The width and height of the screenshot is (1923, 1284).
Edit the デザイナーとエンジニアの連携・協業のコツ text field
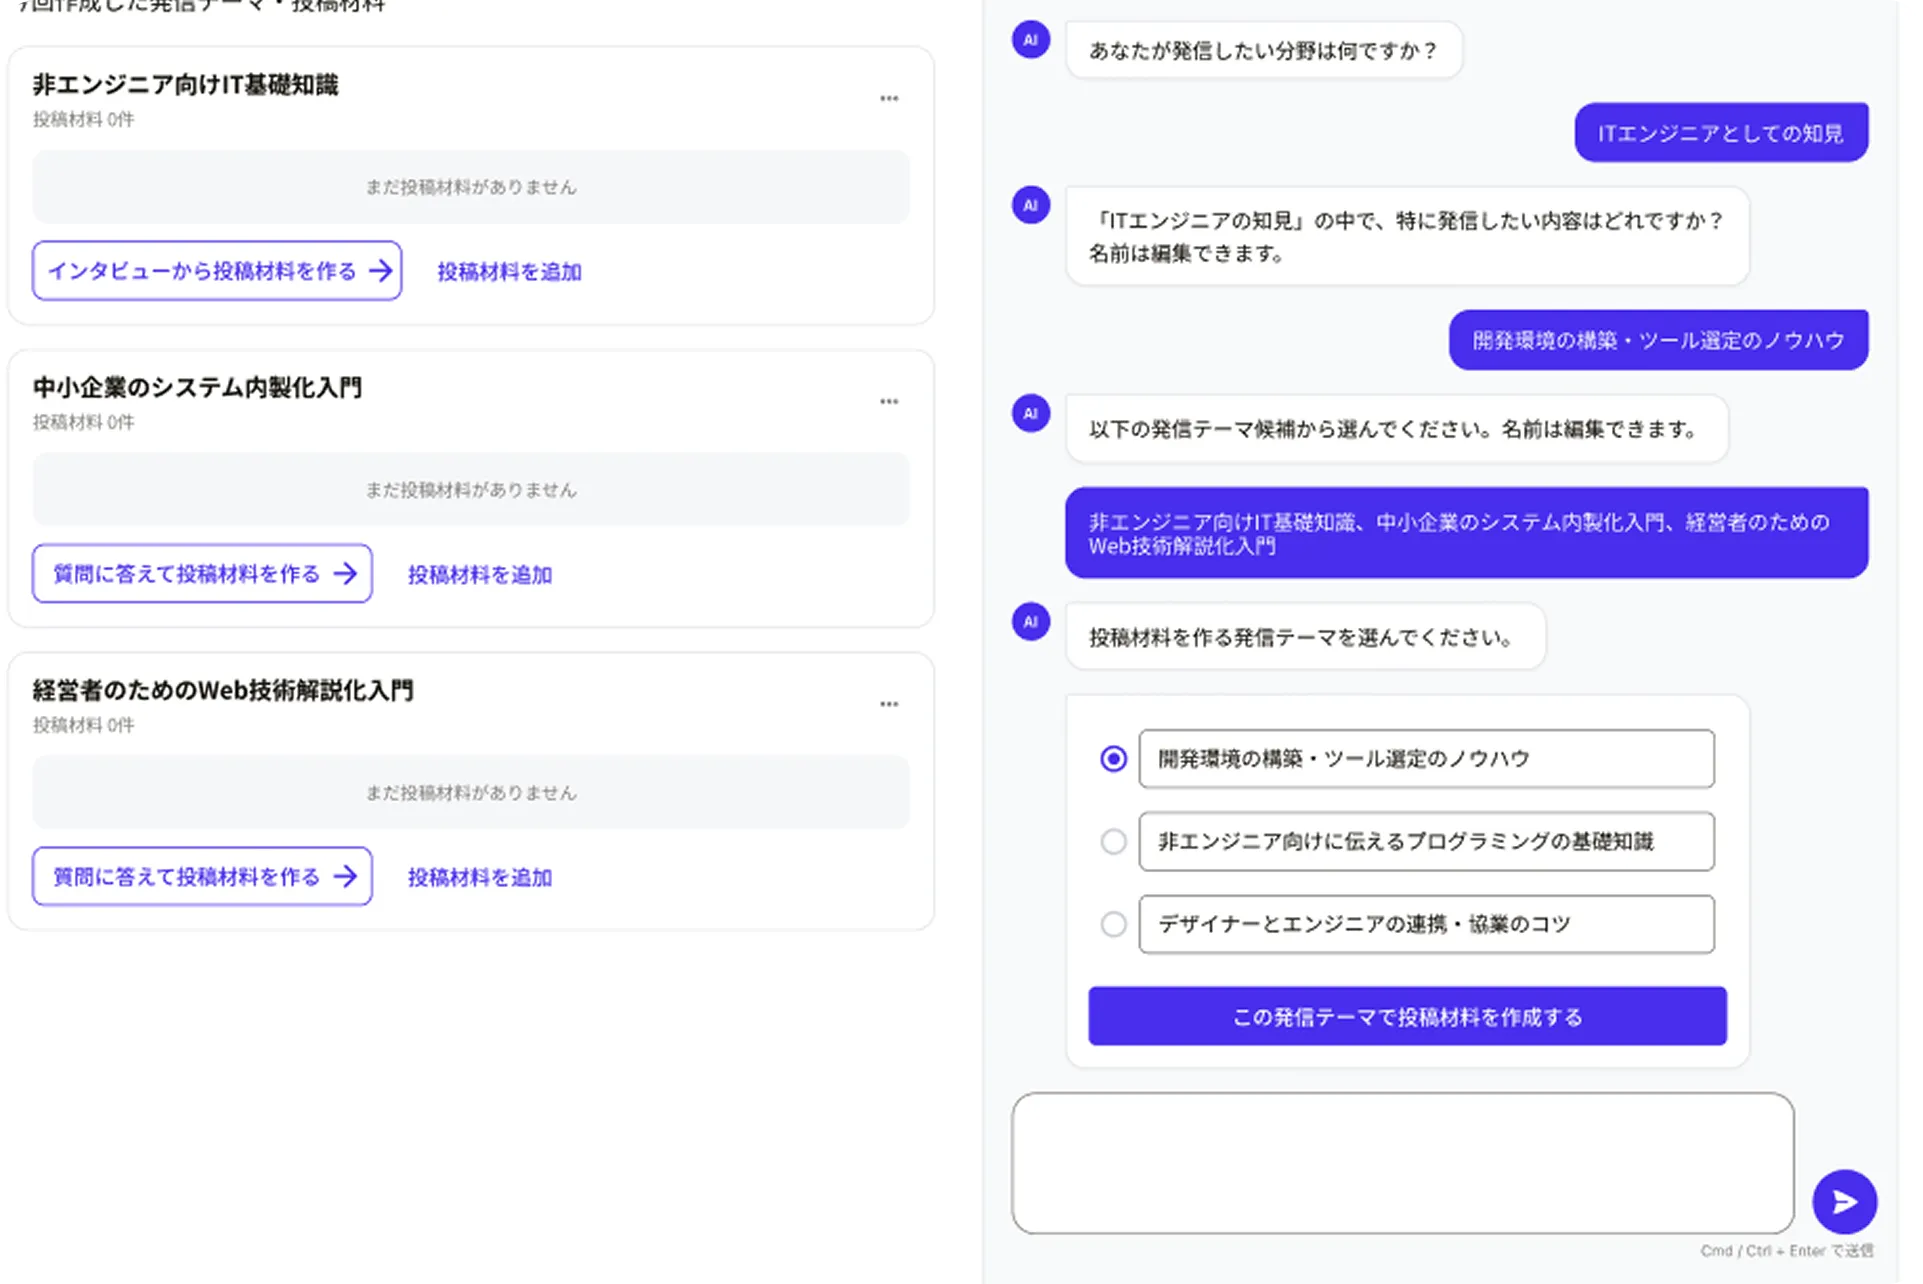(1426, 925)
